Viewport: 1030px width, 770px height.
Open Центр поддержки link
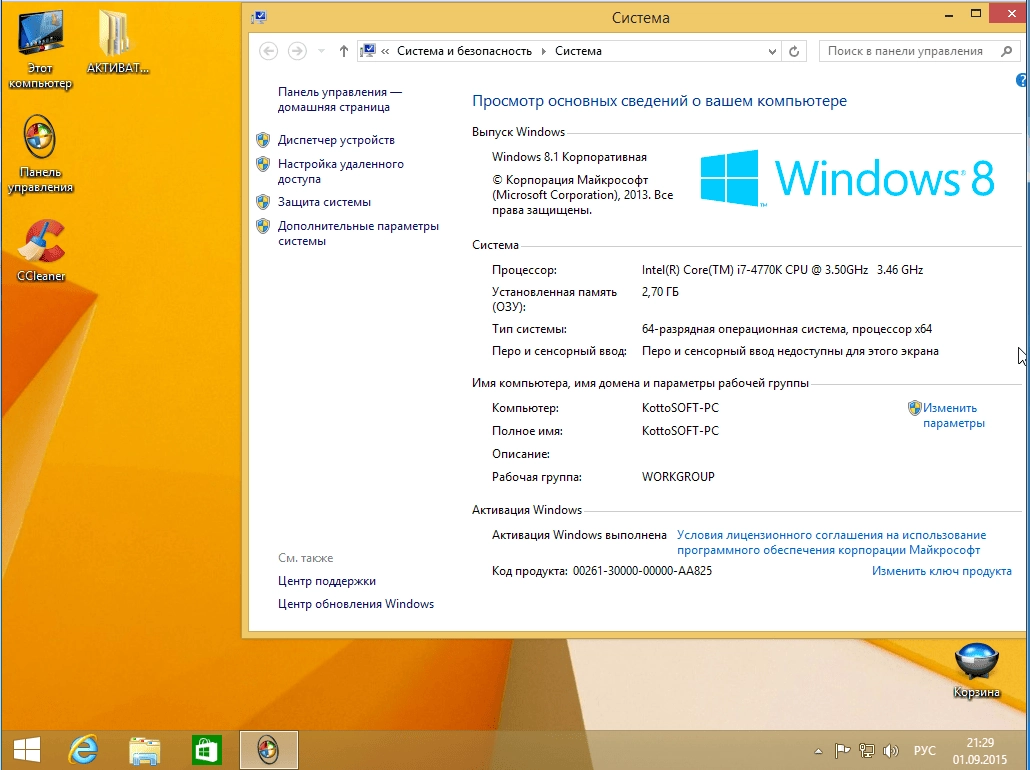[326, 581]
